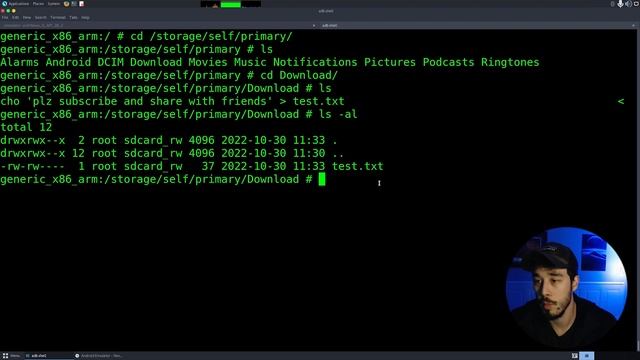This screenshot has height=360, width=640.
Task: Click the show desktop icon in bottom panel
Action: [575, 356]
